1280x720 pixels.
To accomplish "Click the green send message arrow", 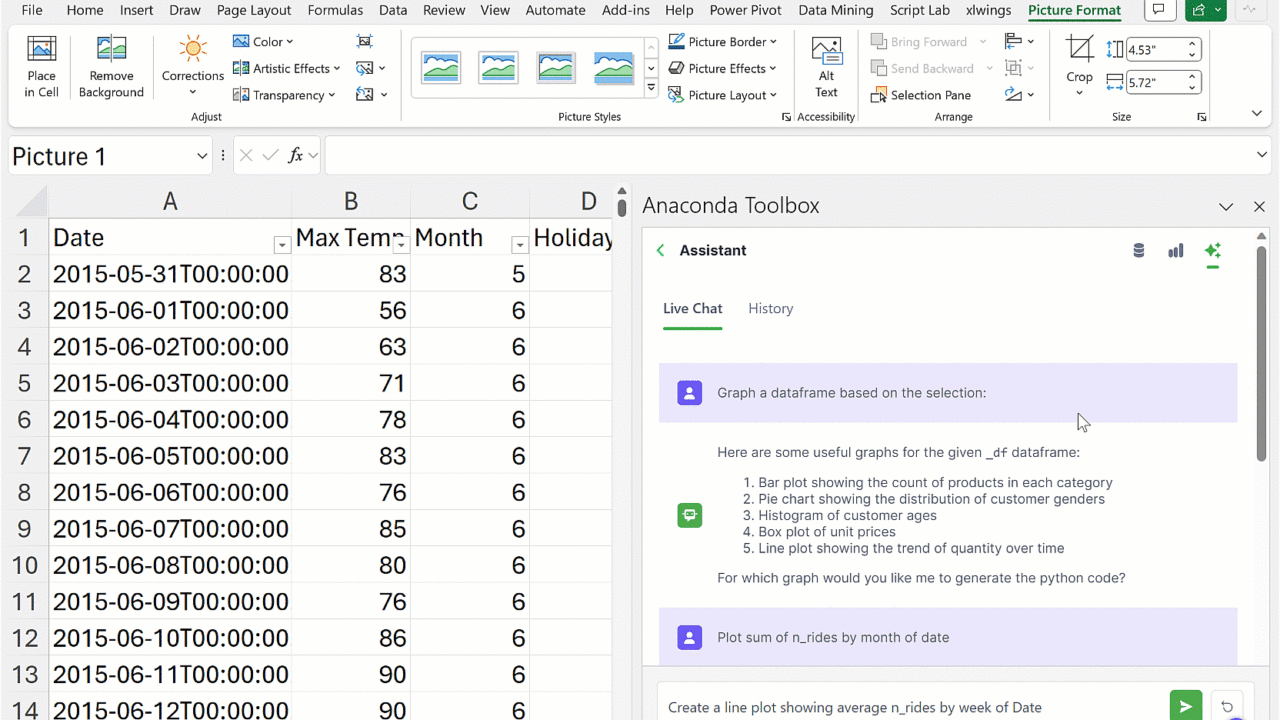I will click(1185, 706).
